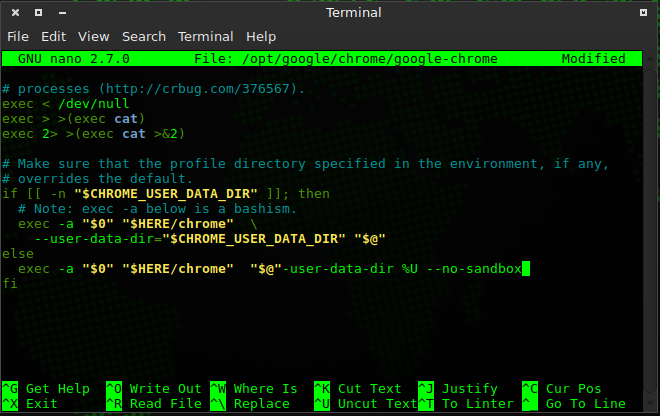Viewport: 660px width, 416px height.
Task: Click the Go To Line shortcut
Action: (x=585, y=404)
